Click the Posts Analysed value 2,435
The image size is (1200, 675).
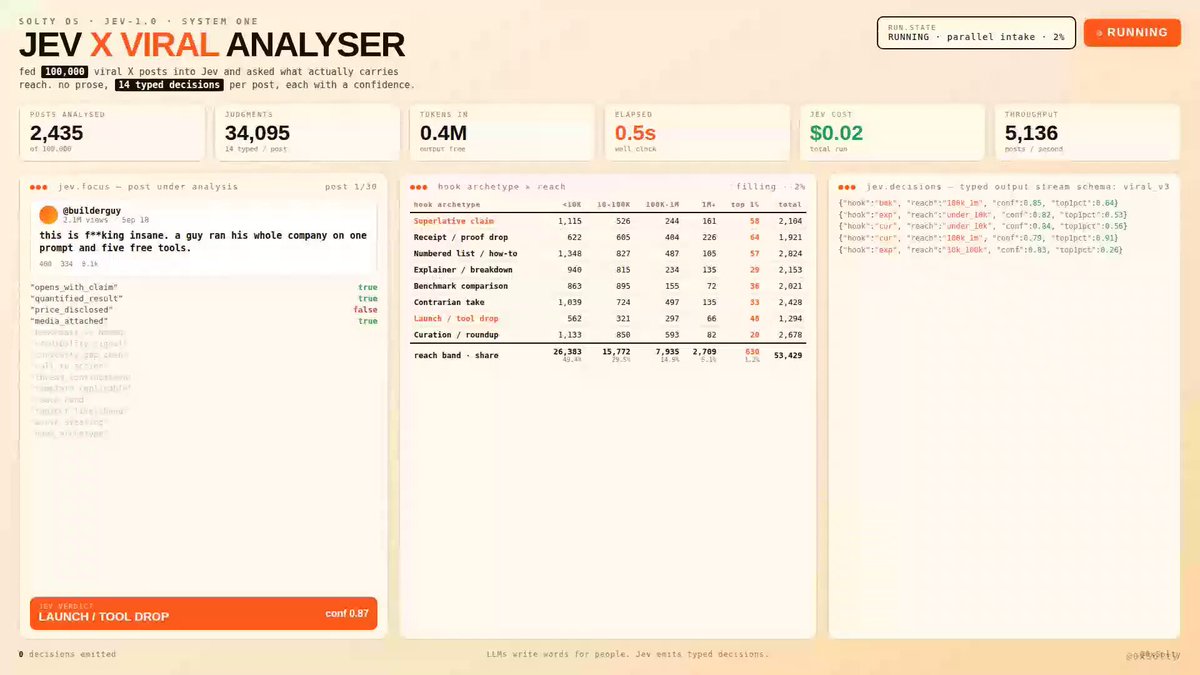click(58, 133)
